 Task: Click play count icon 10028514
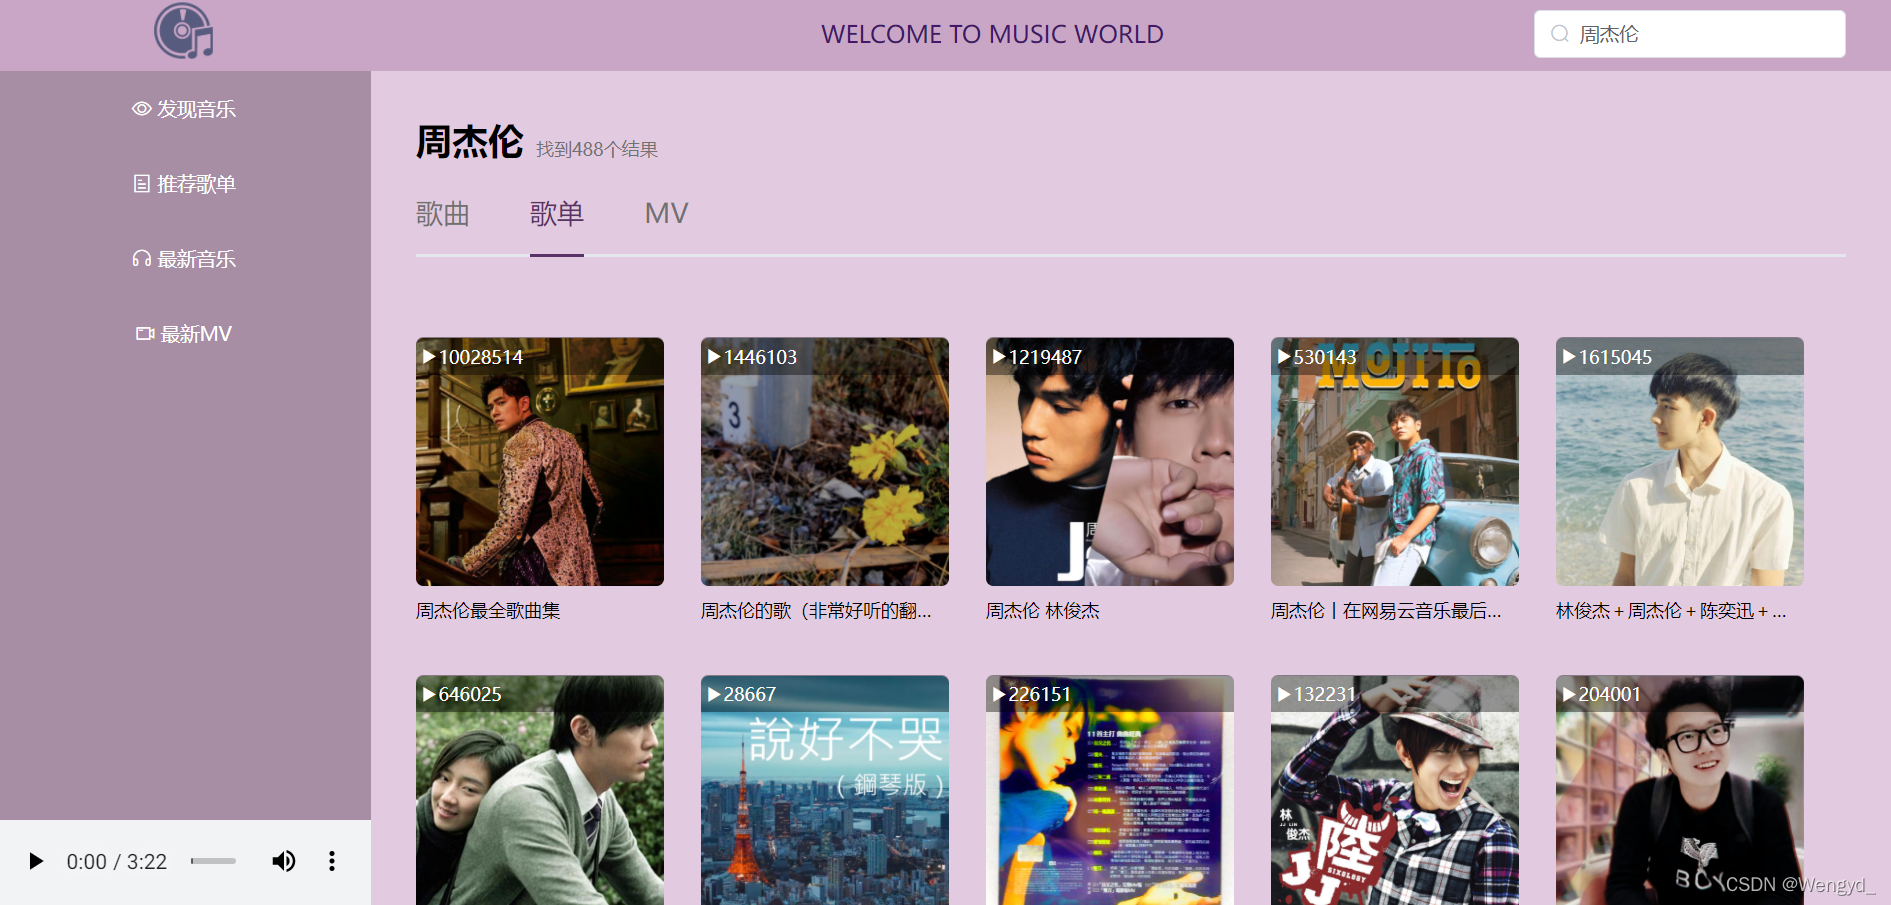[429, 357]
